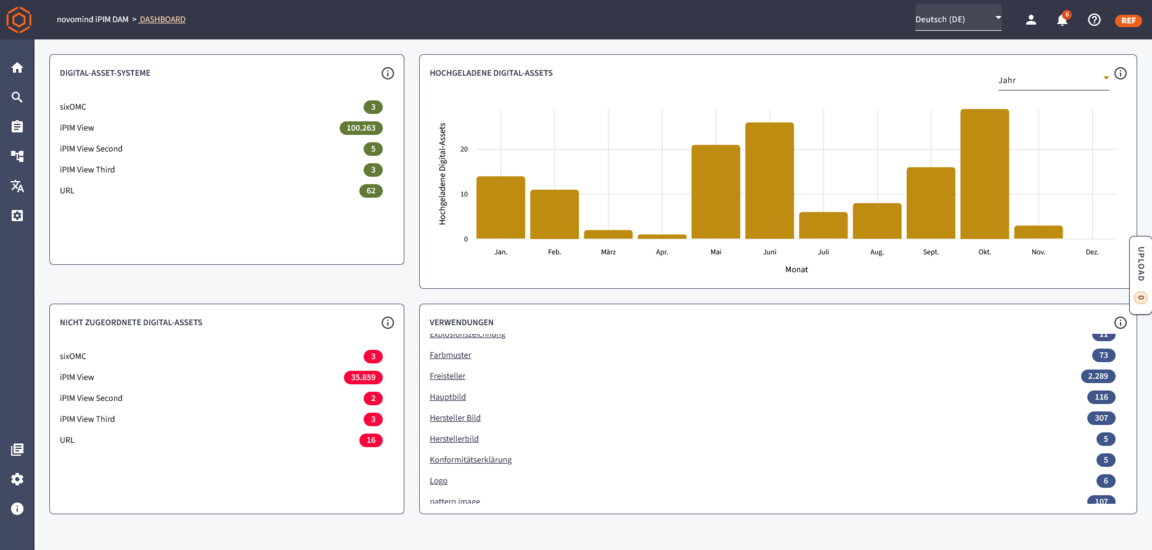The width and height of the screenshot is (1152, 550).
Task: Click the help question mark icon
Action: 1094,20
